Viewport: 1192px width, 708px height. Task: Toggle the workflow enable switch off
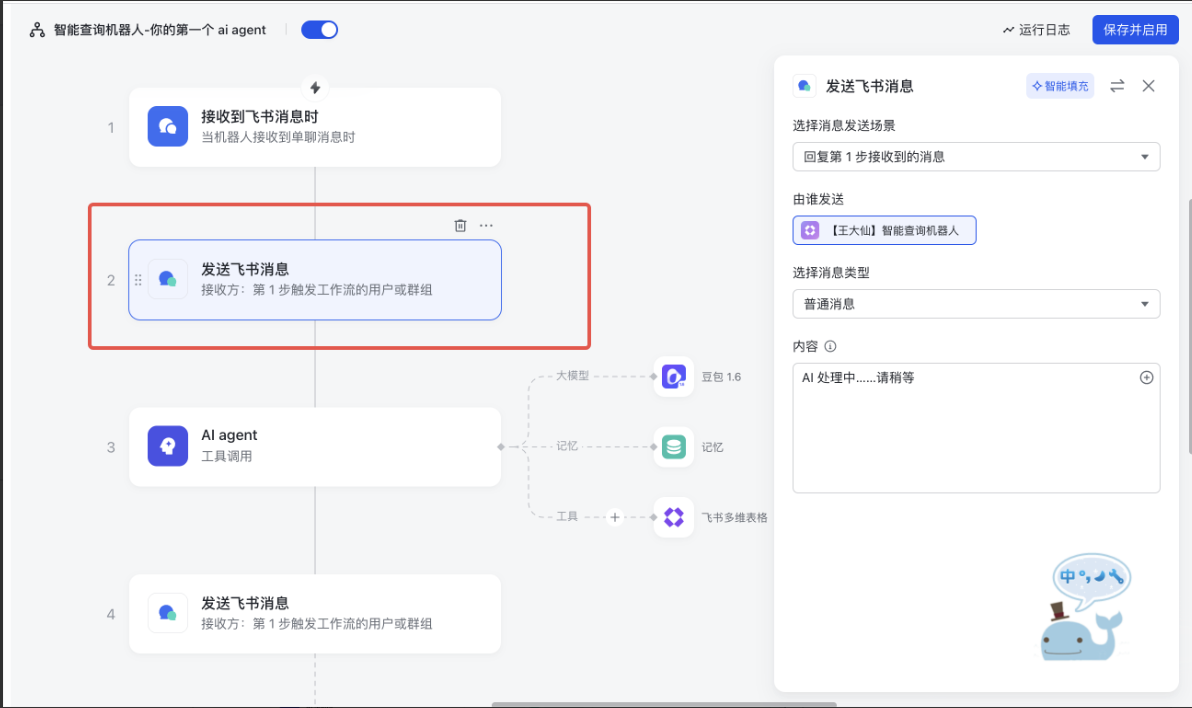click(320, 30)
